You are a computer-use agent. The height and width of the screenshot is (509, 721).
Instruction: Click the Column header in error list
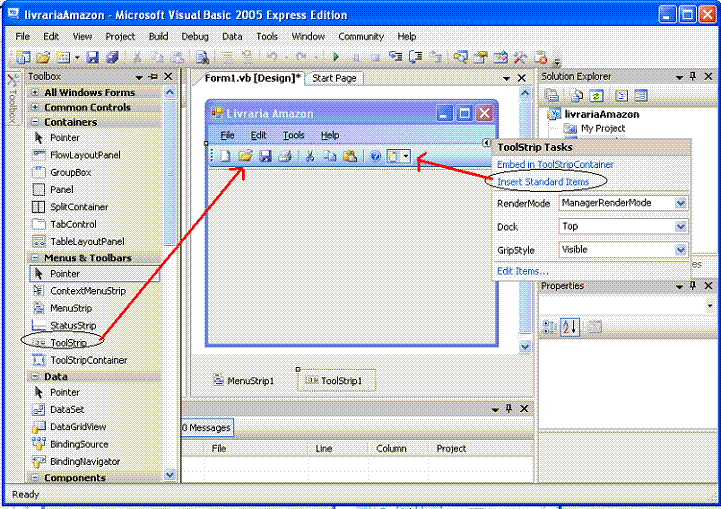[391, 449]
